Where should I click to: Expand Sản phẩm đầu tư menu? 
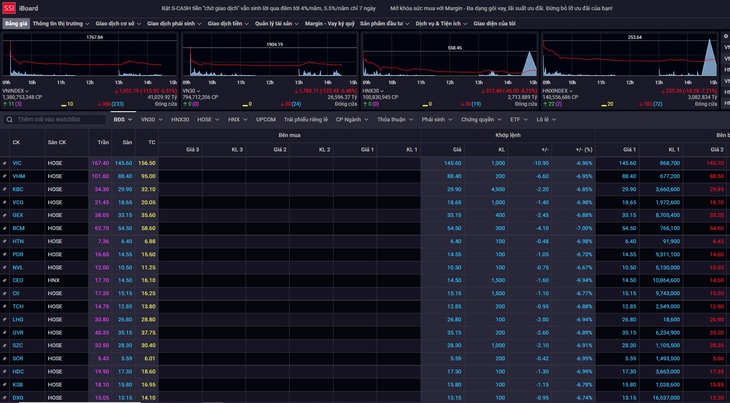(385, 23)
